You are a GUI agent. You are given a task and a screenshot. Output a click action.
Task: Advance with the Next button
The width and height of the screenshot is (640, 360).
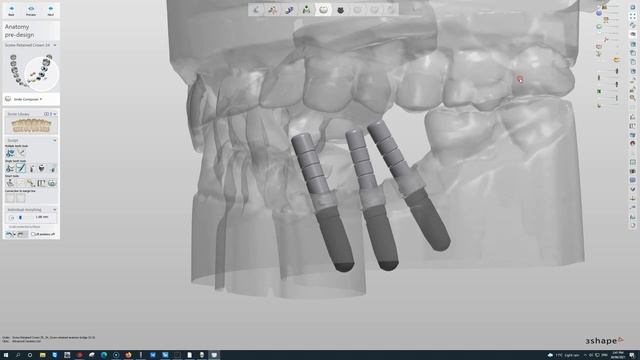click(x=51, y=11)
